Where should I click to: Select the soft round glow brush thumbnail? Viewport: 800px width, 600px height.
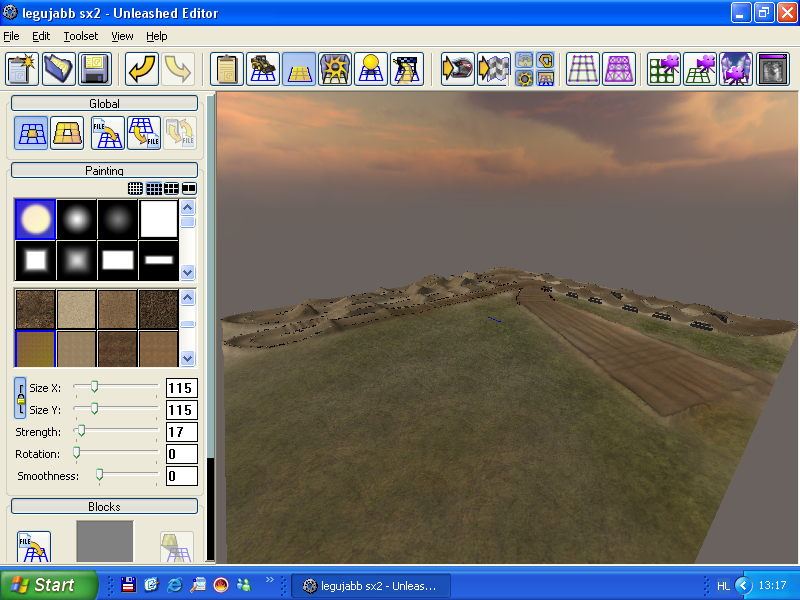76,219
